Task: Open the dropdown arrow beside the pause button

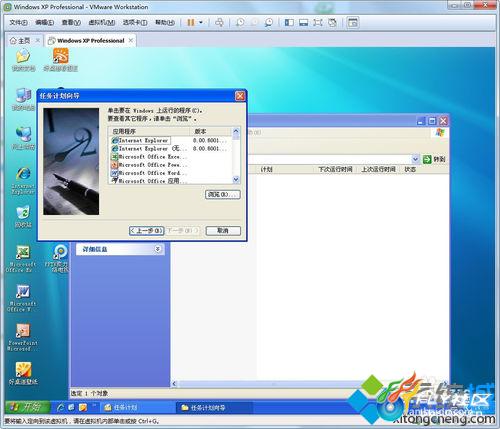Action: pos(201,23)
